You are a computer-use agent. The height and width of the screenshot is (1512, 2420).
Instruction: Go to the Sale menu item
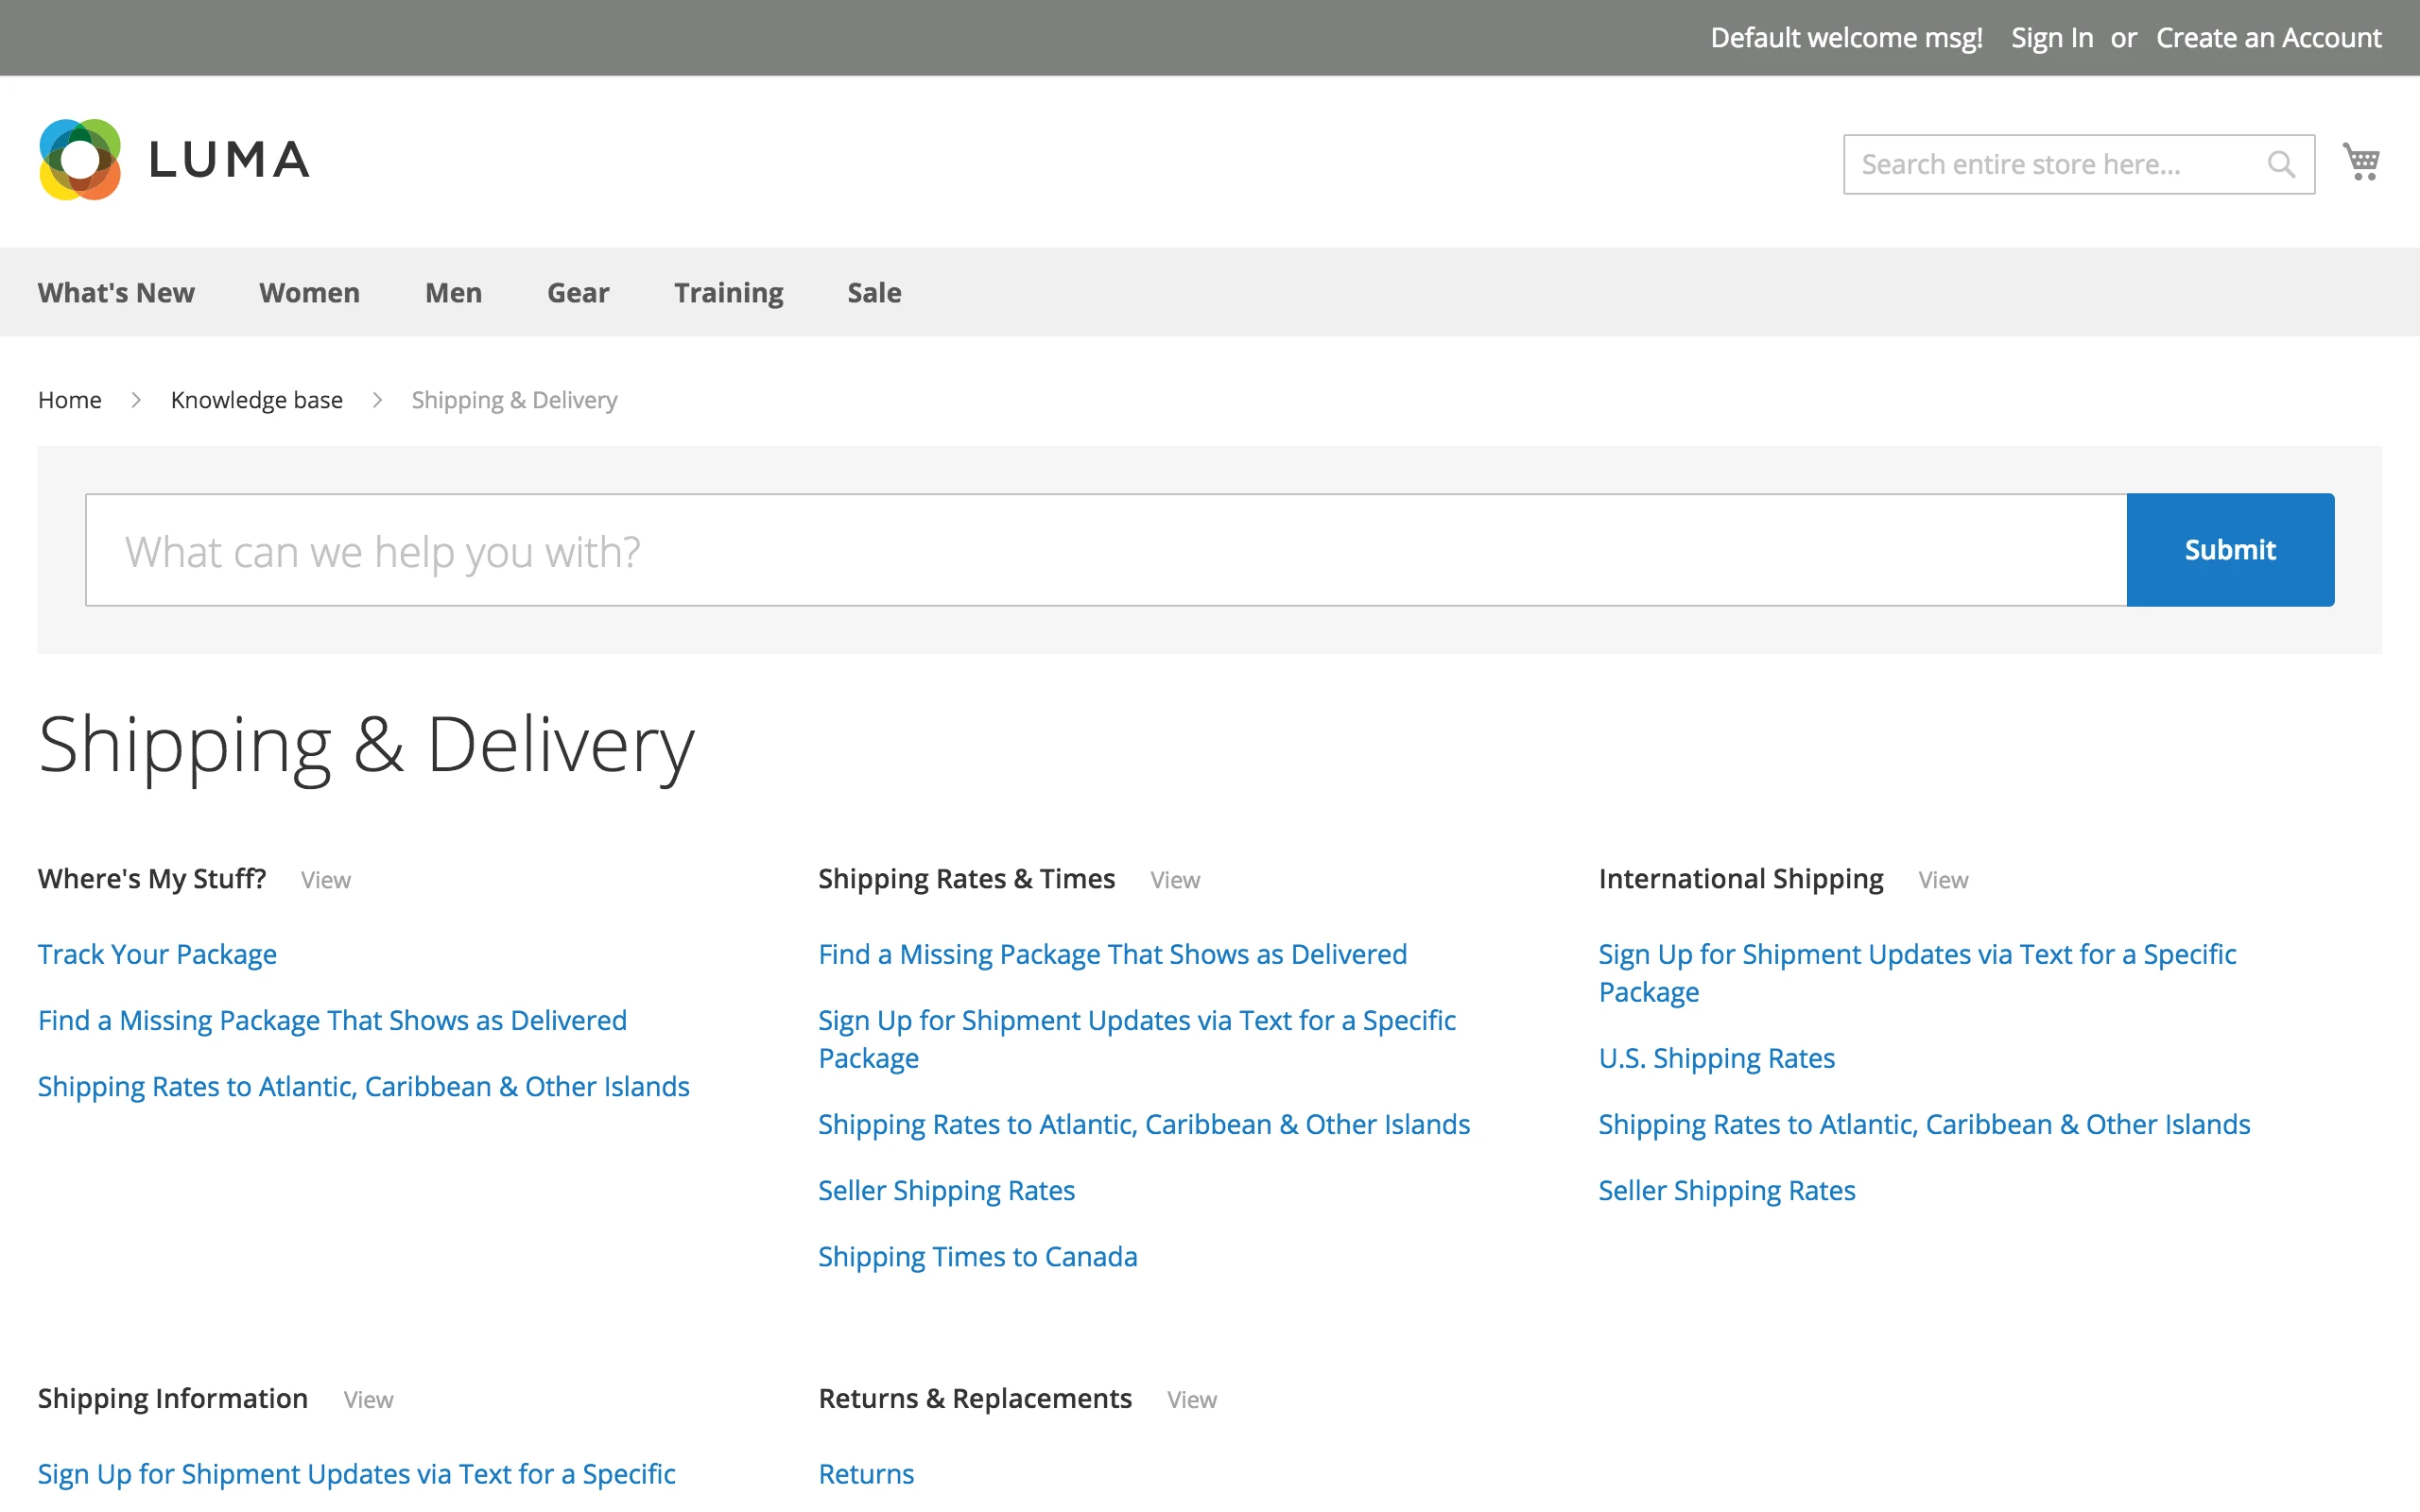pos(874,293)
